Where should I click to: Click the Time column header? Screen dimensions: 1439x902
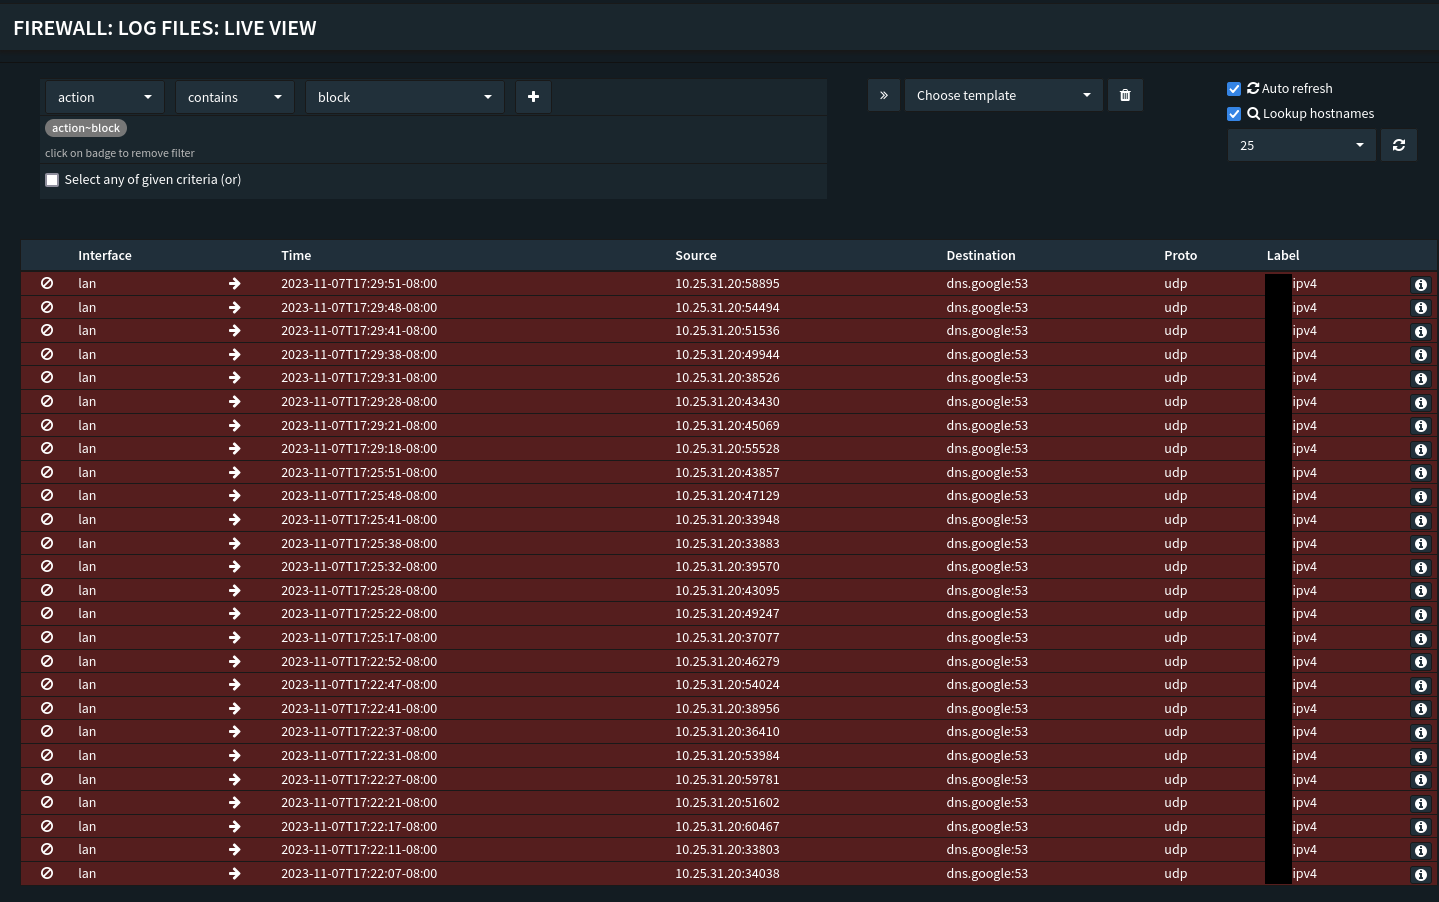pyautogui.click(x=296, y=256)
